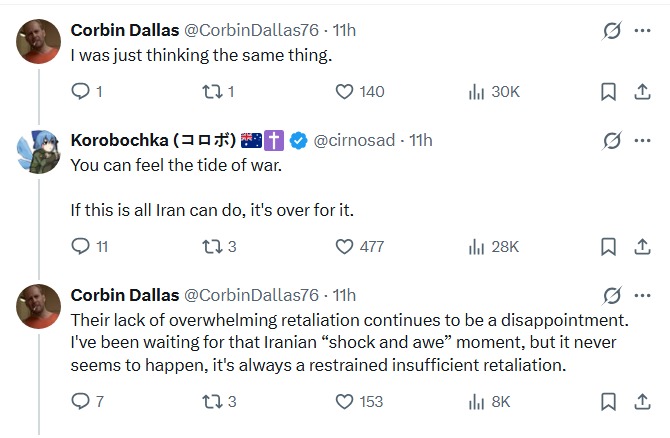Bookmark the "shock and awe" tweet
The image size is (670, 438).
click(x=608, y=402)
